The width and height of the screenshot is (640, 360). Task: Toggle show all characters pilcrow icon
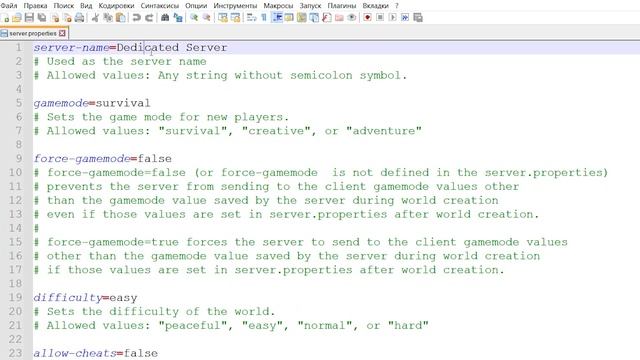(x=264, y=18)
